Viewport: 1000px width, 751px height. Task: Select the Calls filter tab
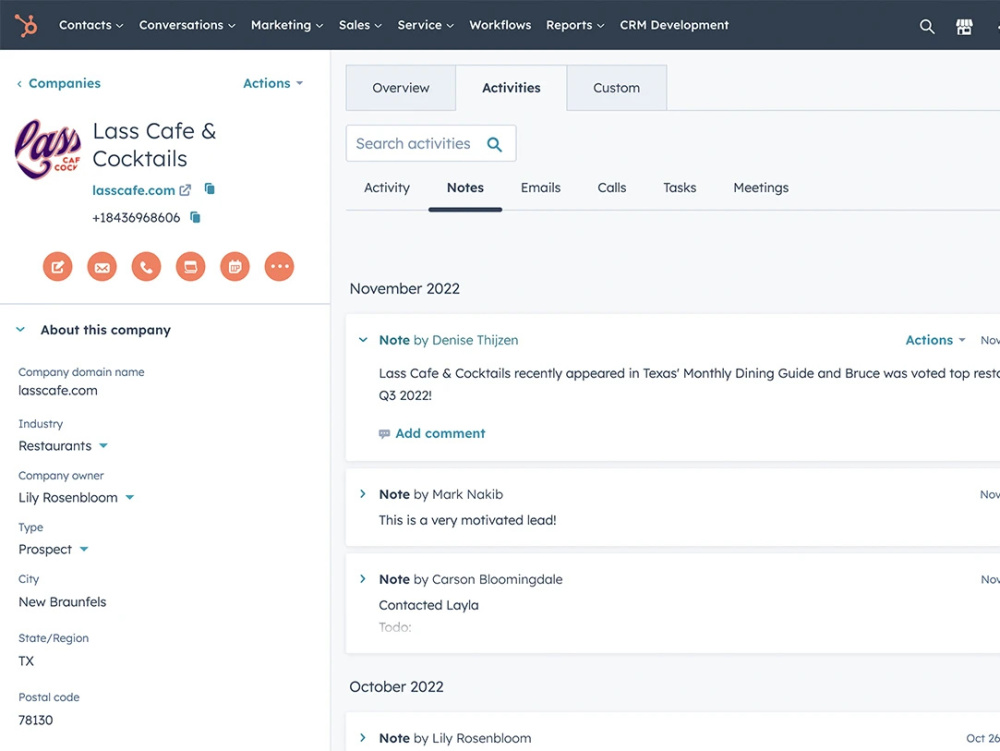click(612, 188)
